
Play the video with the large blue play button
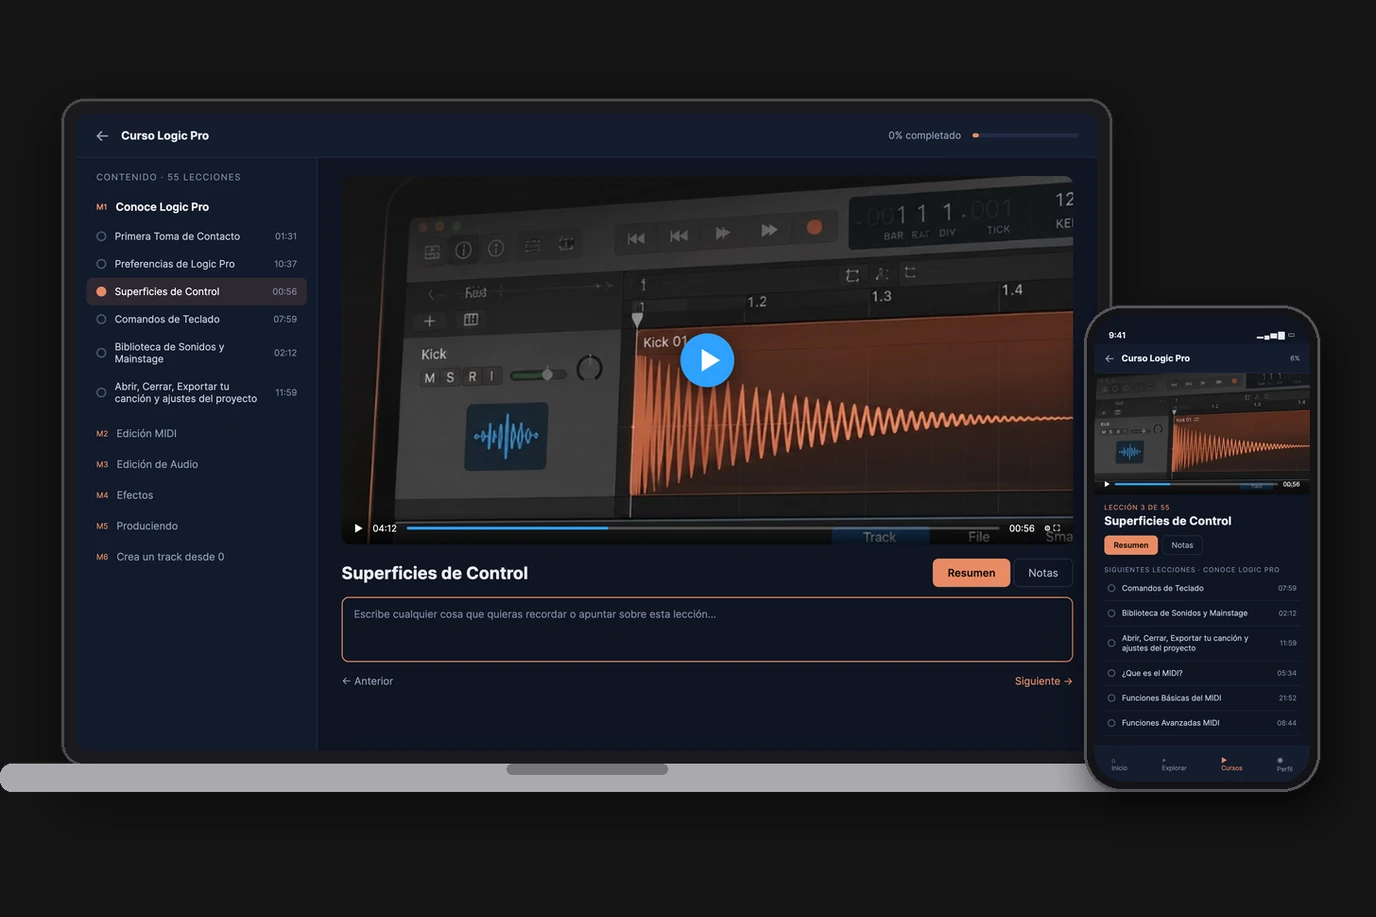(x=707, y=360)
